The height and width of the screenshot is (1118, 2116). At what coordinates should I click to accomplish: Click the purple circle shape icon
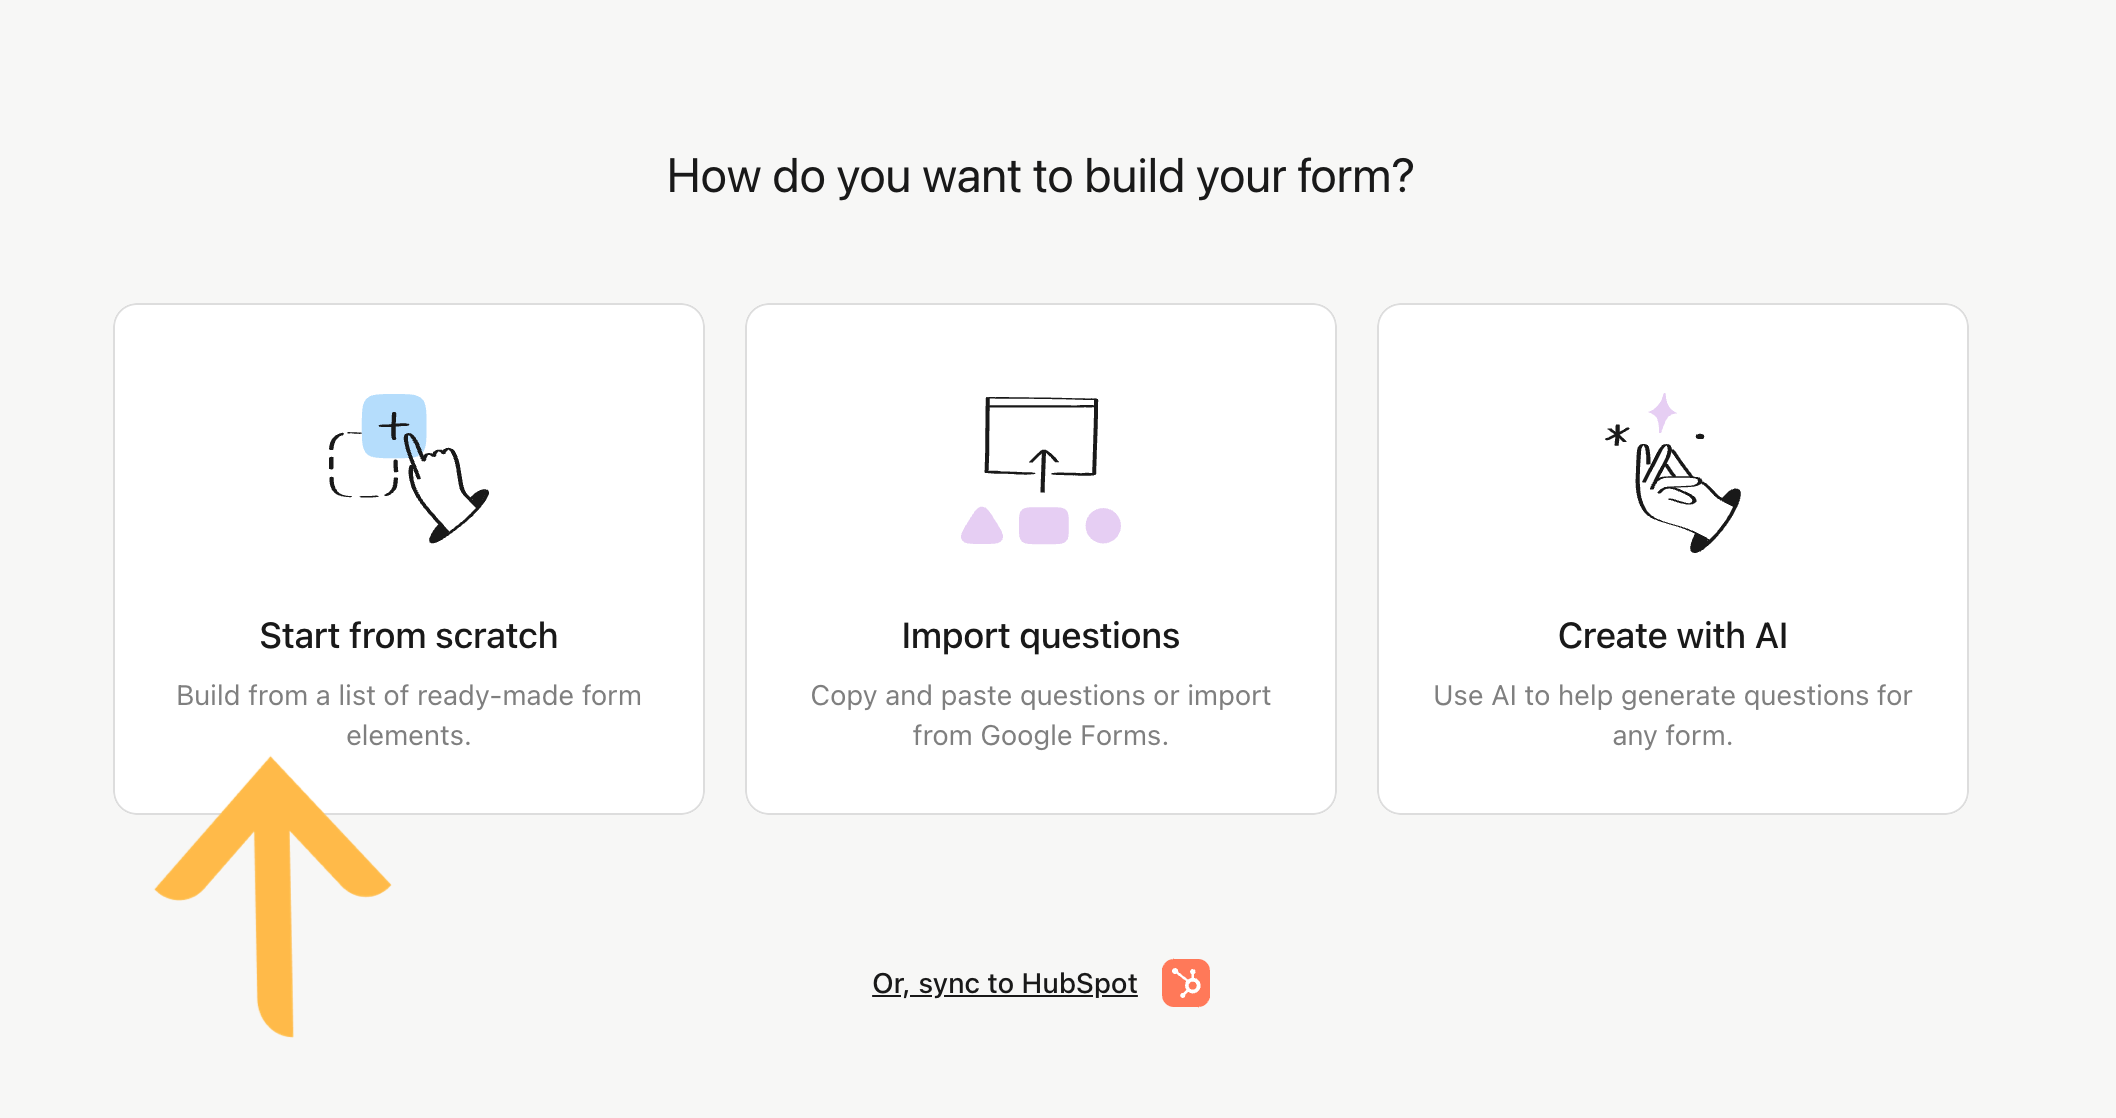pyautogui.click(x=1103, y=526)
